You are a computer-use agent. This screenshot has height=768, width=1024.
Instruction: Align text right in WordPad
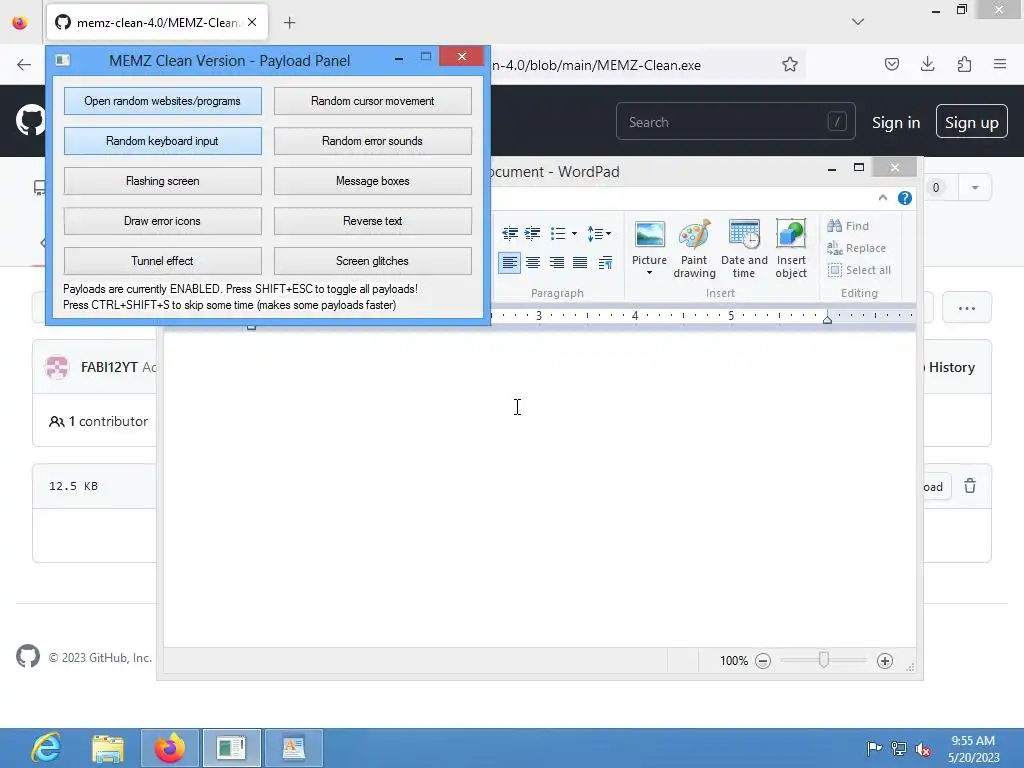pyautogui.click(x=556, y=263)
